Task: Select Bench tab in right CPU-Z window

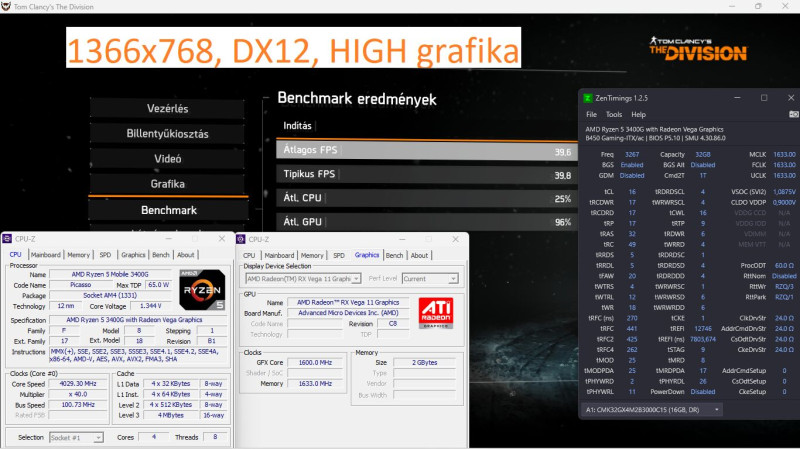Action: [x=394, y=255]
